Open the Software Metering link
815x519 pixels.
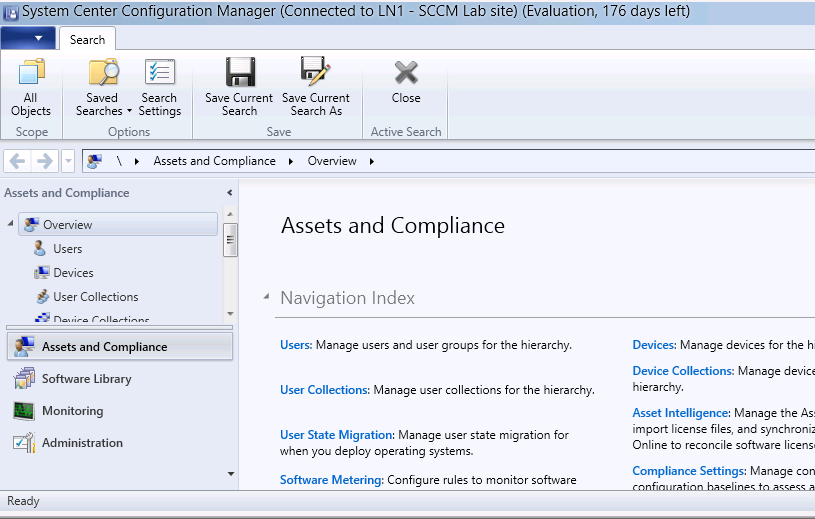[x=332, y=480]
